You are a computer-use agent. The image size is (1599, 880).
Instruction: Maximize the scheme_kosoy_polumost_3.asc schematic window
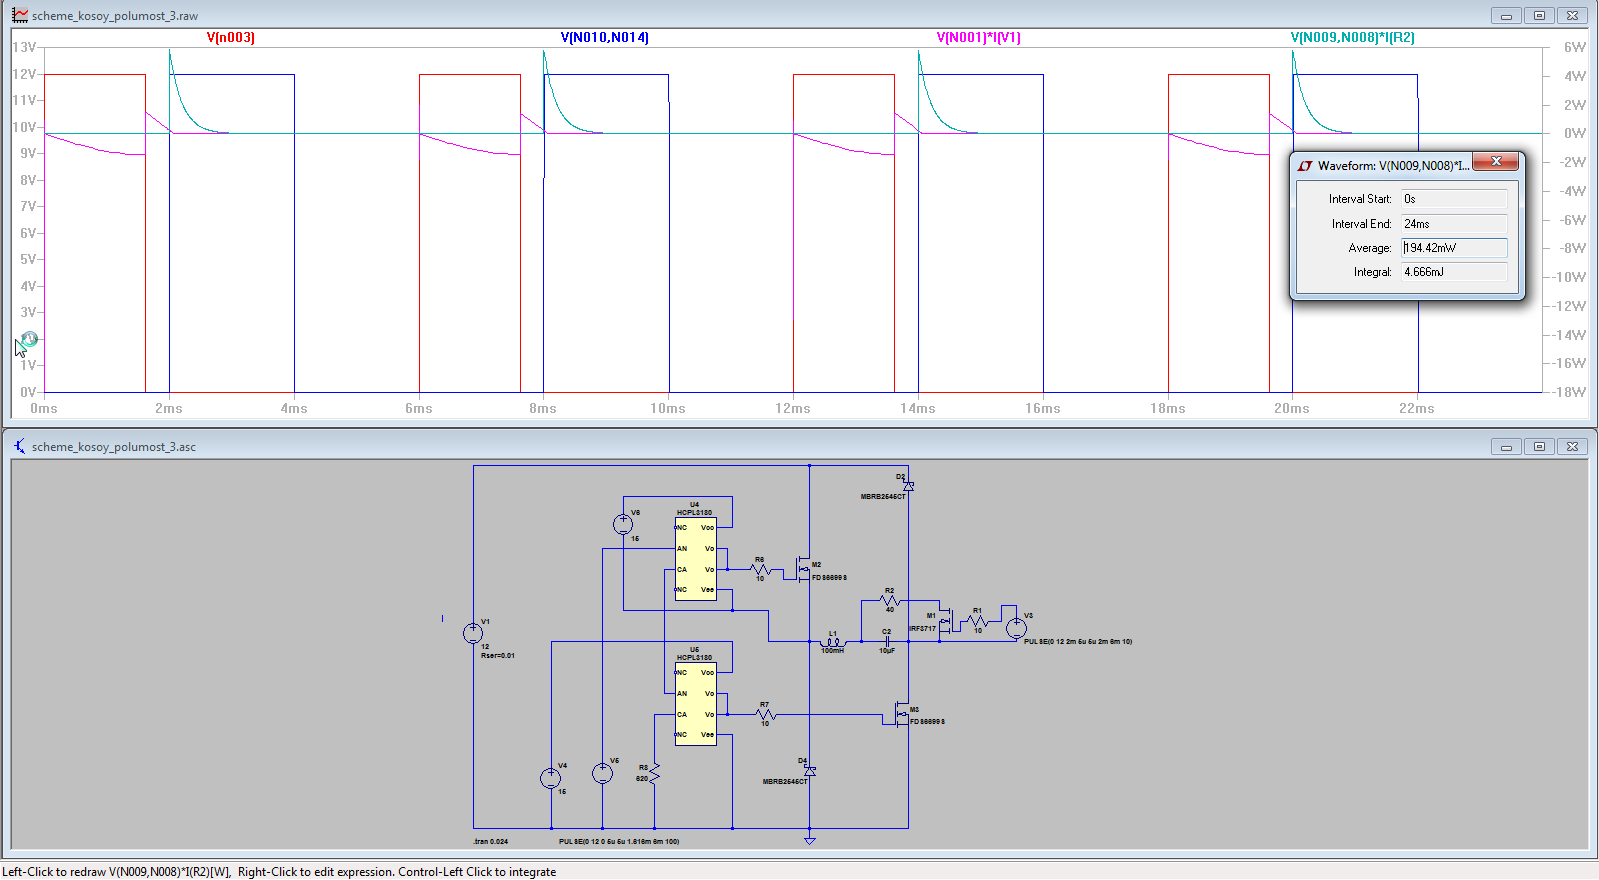point(1539,447)
